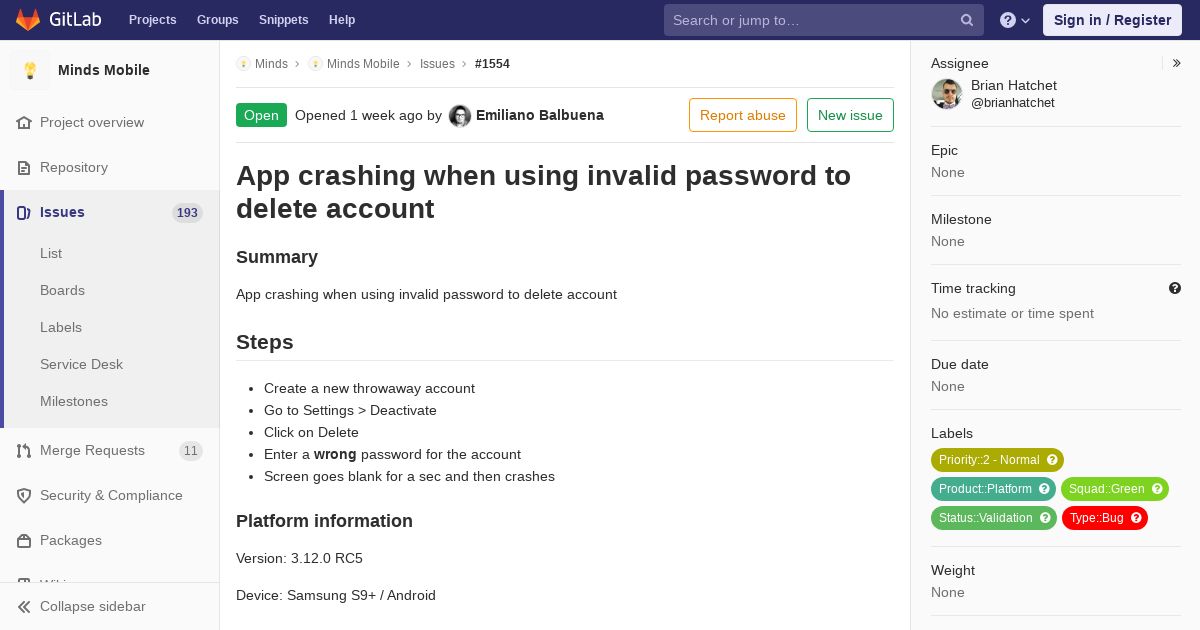Click the New issue button
Screen dimensions: 1200x630
(850, 115)
